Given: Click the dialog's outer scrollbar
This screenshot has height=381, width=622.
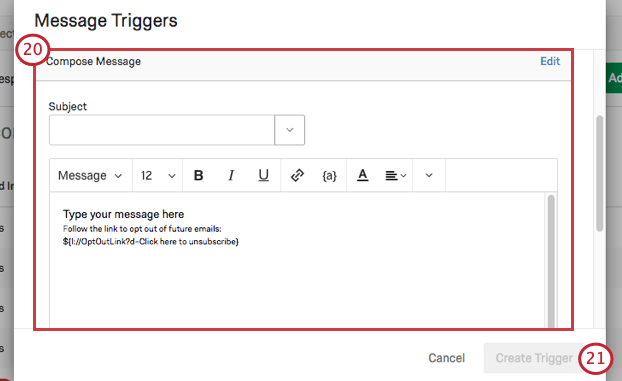Looking at the screenshot, I should pyautogui.click(x=599, y=173).
